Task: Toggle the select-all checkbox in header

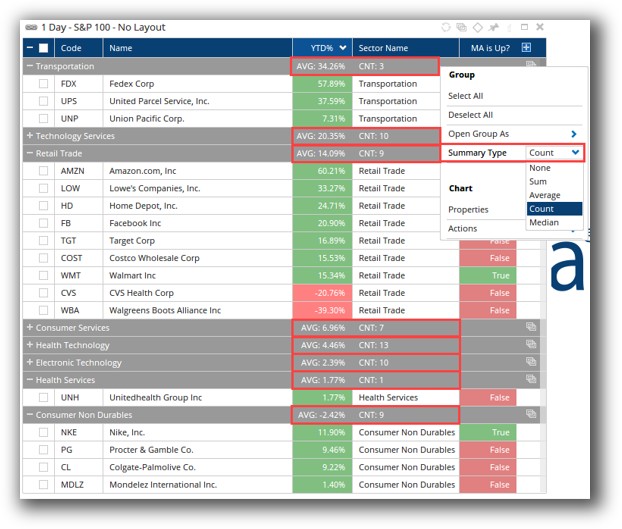Action: (44, 47)
